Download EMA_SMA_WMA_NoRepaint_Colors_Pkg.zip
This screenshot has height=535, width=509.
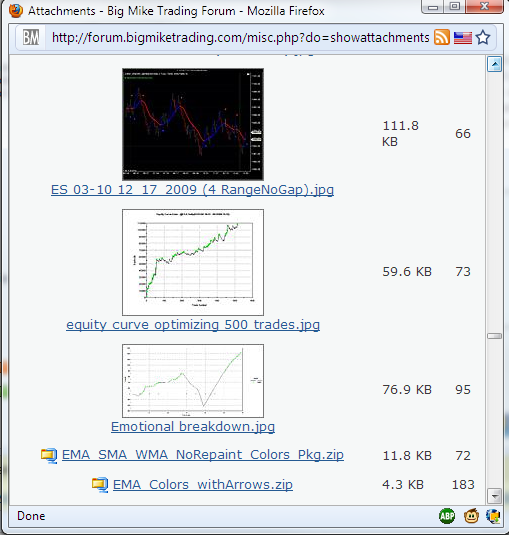[x=203, y=455]
